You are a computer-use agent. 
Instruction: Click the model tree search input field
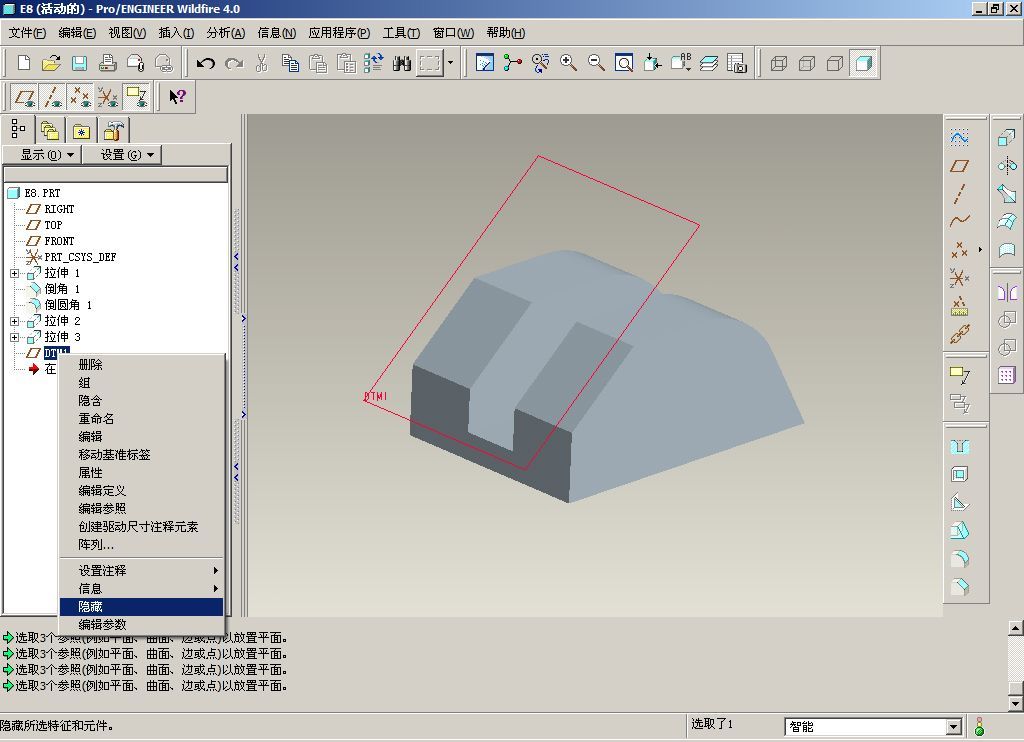point(116,174)
